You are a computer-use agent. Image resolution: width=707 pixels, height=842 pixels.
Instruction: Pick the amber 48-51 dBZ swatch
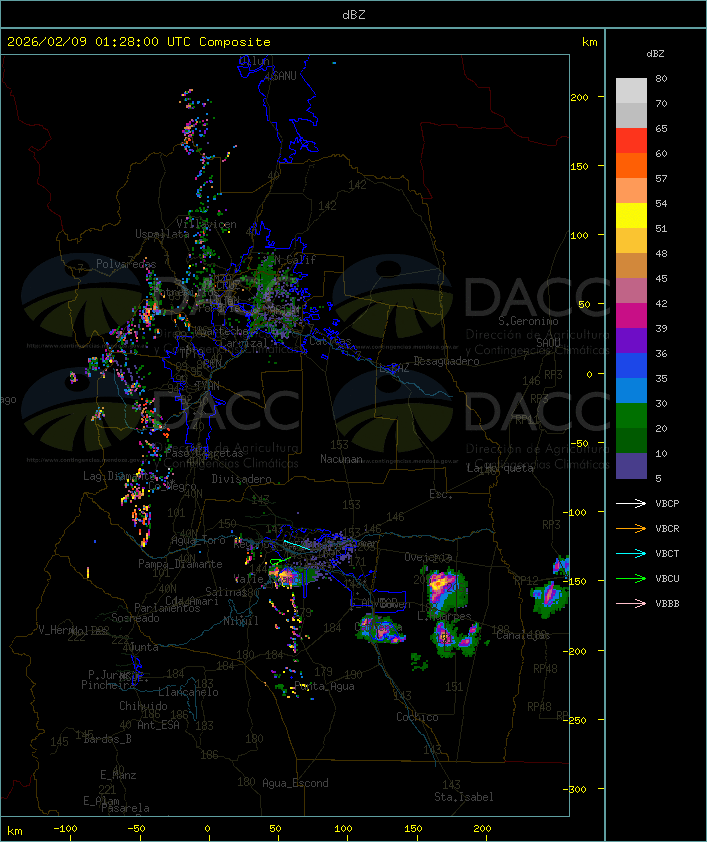tap(631, 241)
